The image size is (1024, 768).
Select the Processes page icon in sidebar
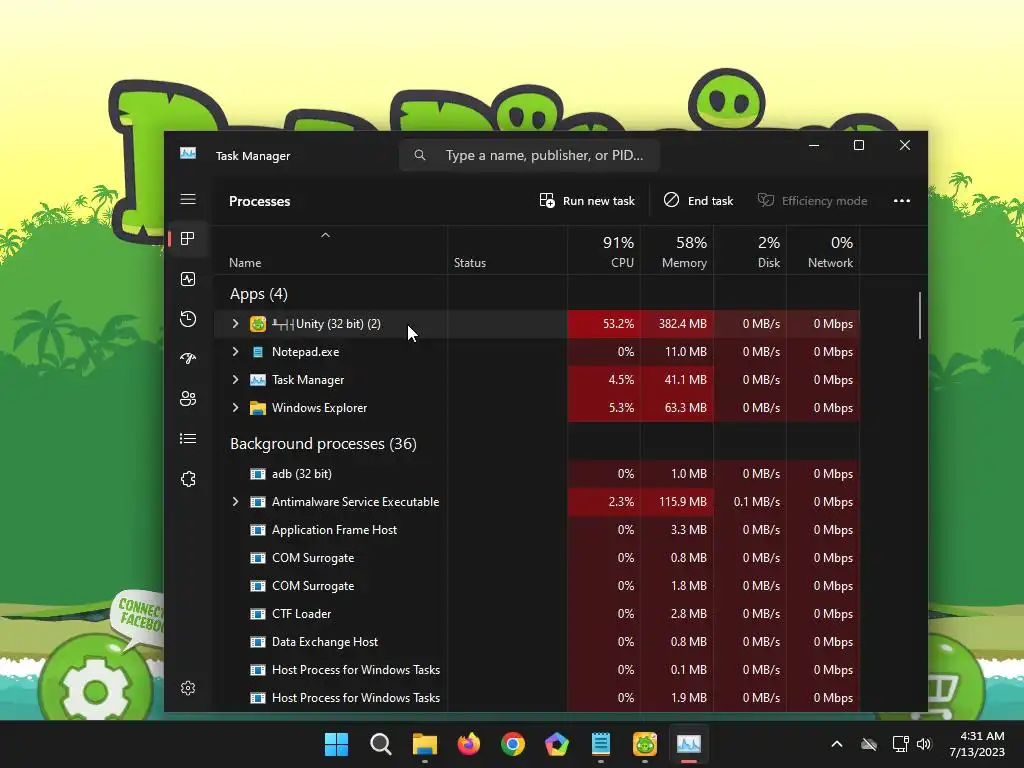tap(188, 239)
